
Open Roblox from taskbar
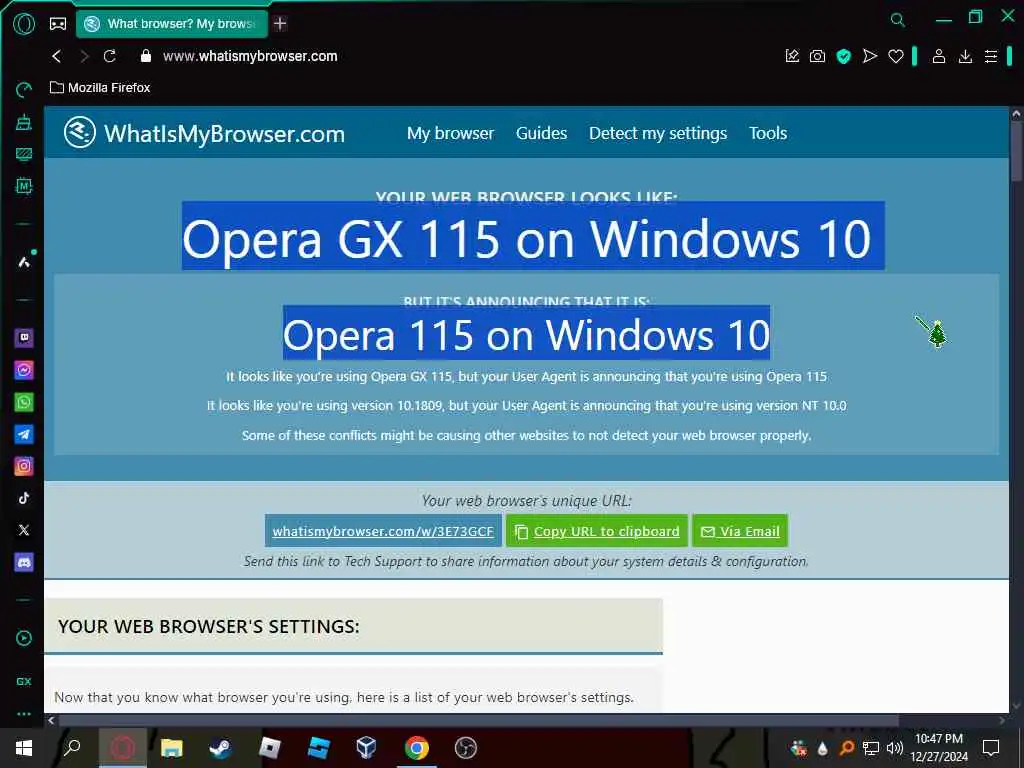tap(270, 748)
